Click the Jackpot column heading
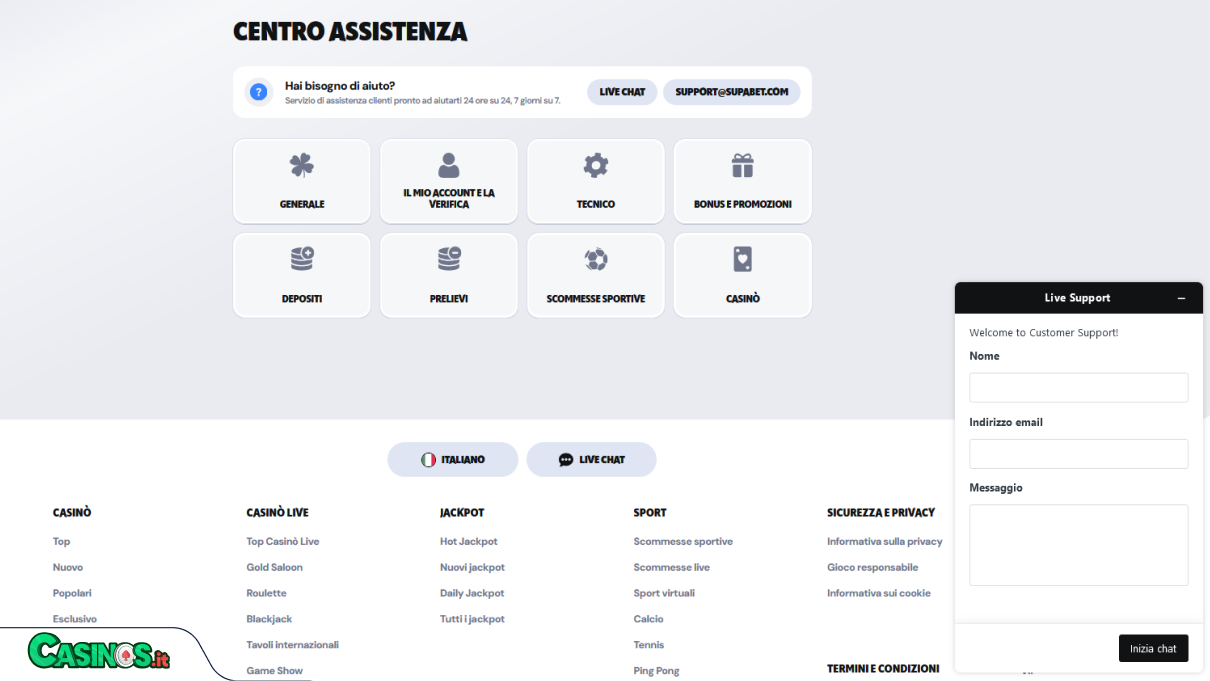Image resolution: width=1210 pixels, height=681 pixels. pyautogui.click(x=462, y=512)
